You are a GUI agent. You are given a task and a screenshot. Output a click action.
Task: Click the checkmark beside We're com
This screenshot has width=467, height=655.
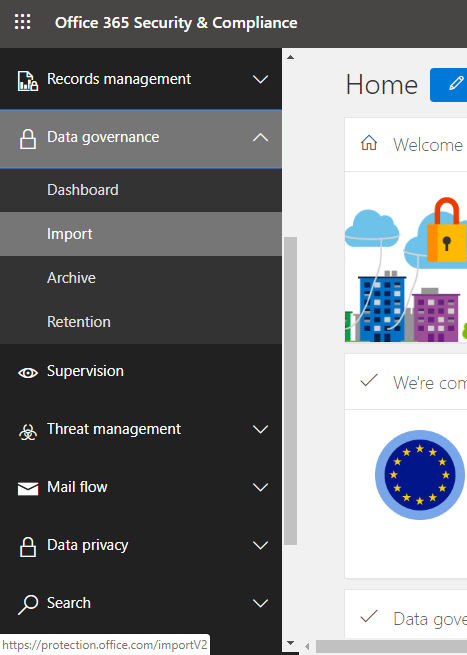369,380
